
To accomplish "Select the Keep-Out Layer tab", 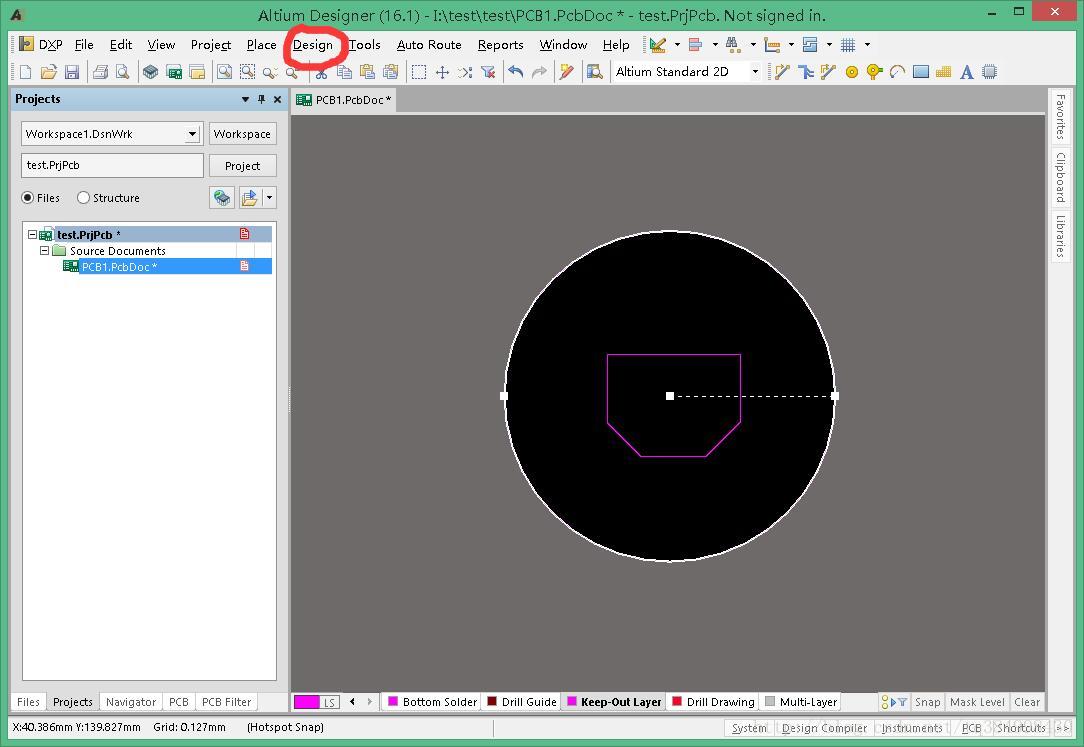I will 615,702.
